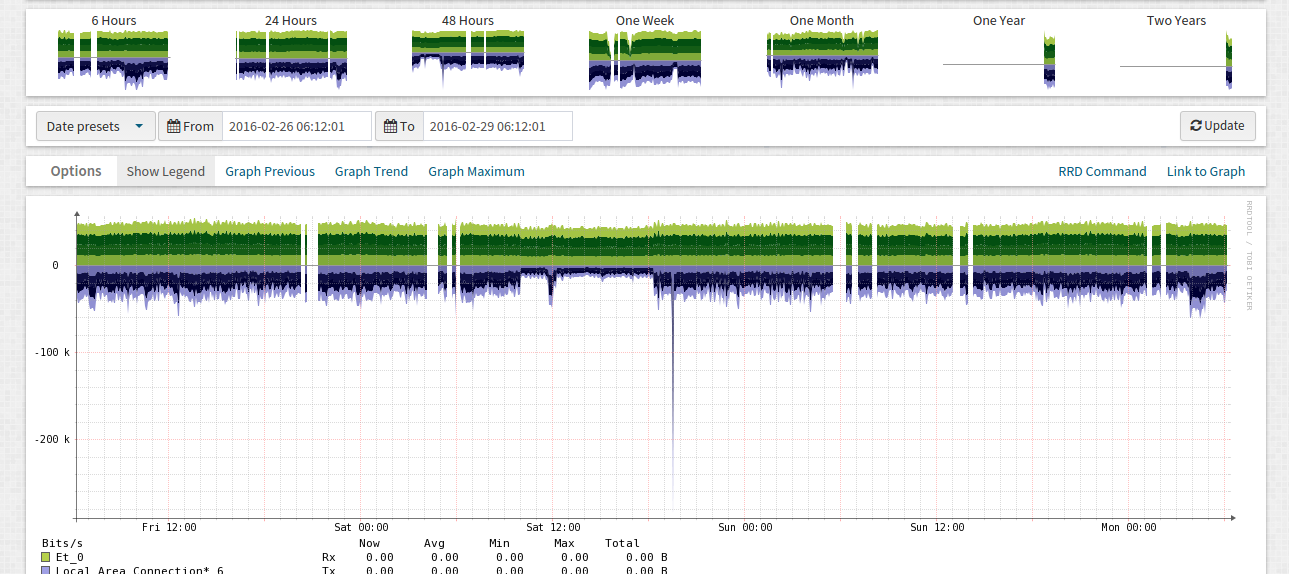Click the -200 k axis value
The width and height of the screenshot is (1289, 574).
pos(52,439)
